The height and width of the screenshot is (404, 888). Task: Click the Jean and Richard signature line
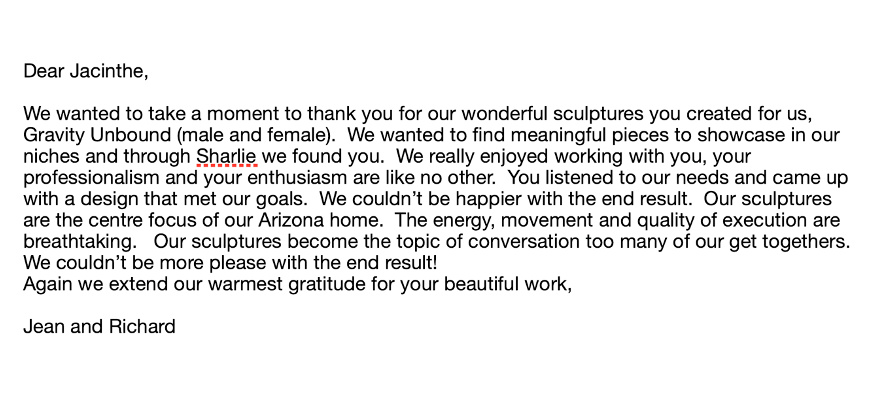[99, 327]
